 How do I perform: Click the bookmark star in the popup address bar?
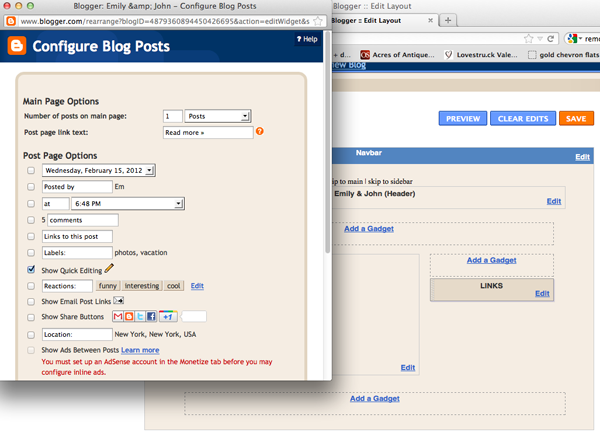[x=317, y=21]
